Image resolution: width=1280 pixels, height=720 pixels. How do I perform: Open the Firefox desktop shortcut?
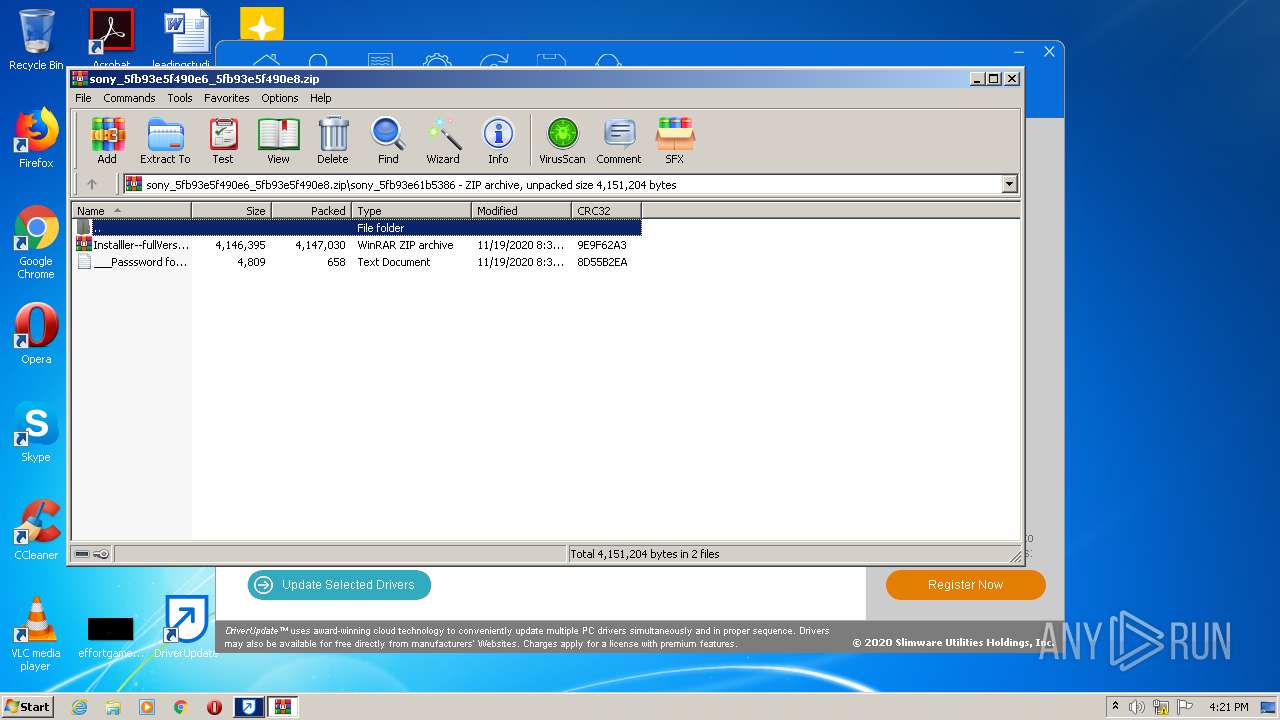click(x=36, y=138)
